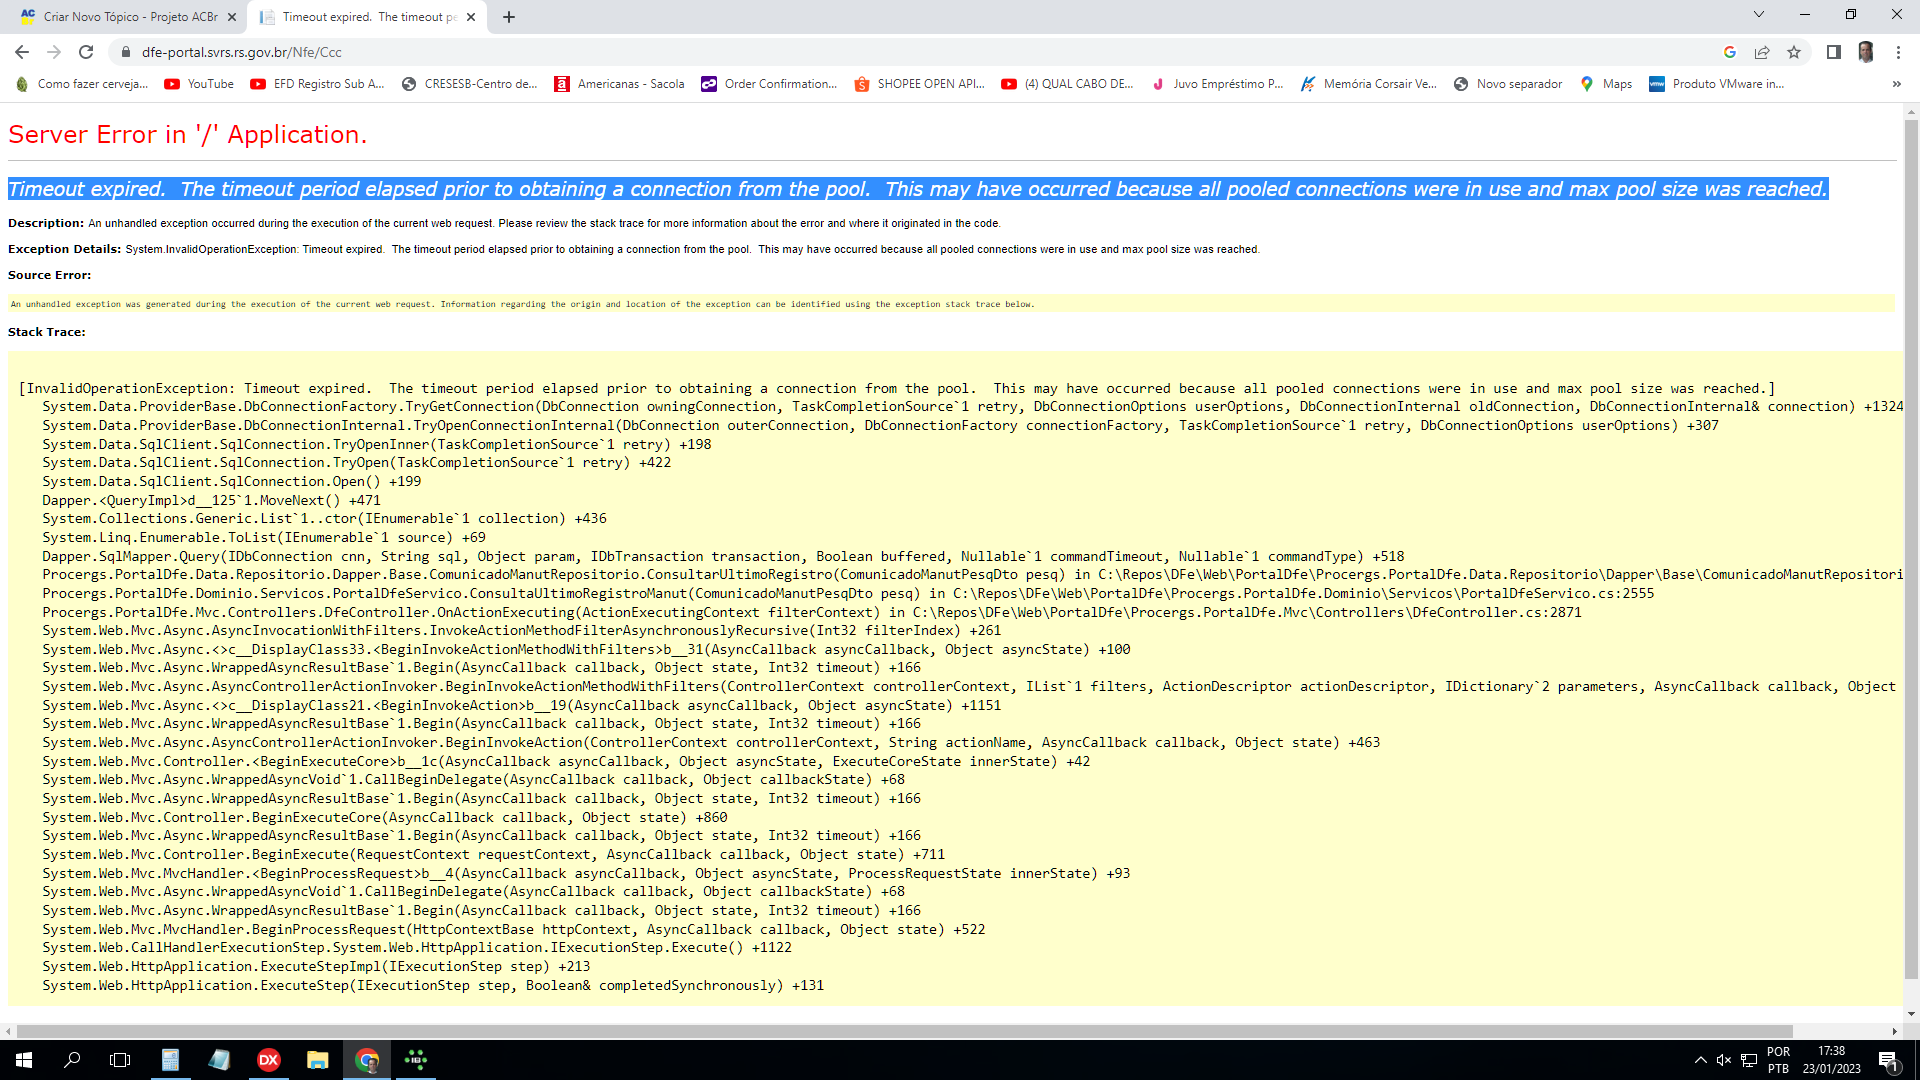Click the Google icon in the address bar
The image size is (1920, 1080).
(1730, 52)
